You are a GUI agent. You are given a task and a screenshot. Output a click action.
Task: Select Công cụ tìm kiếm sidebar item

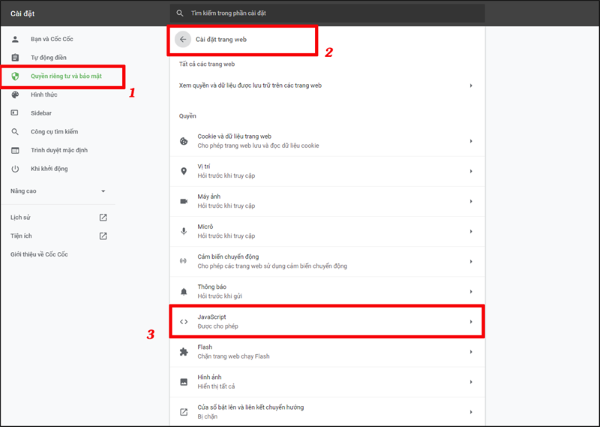[x=54, y=131]
